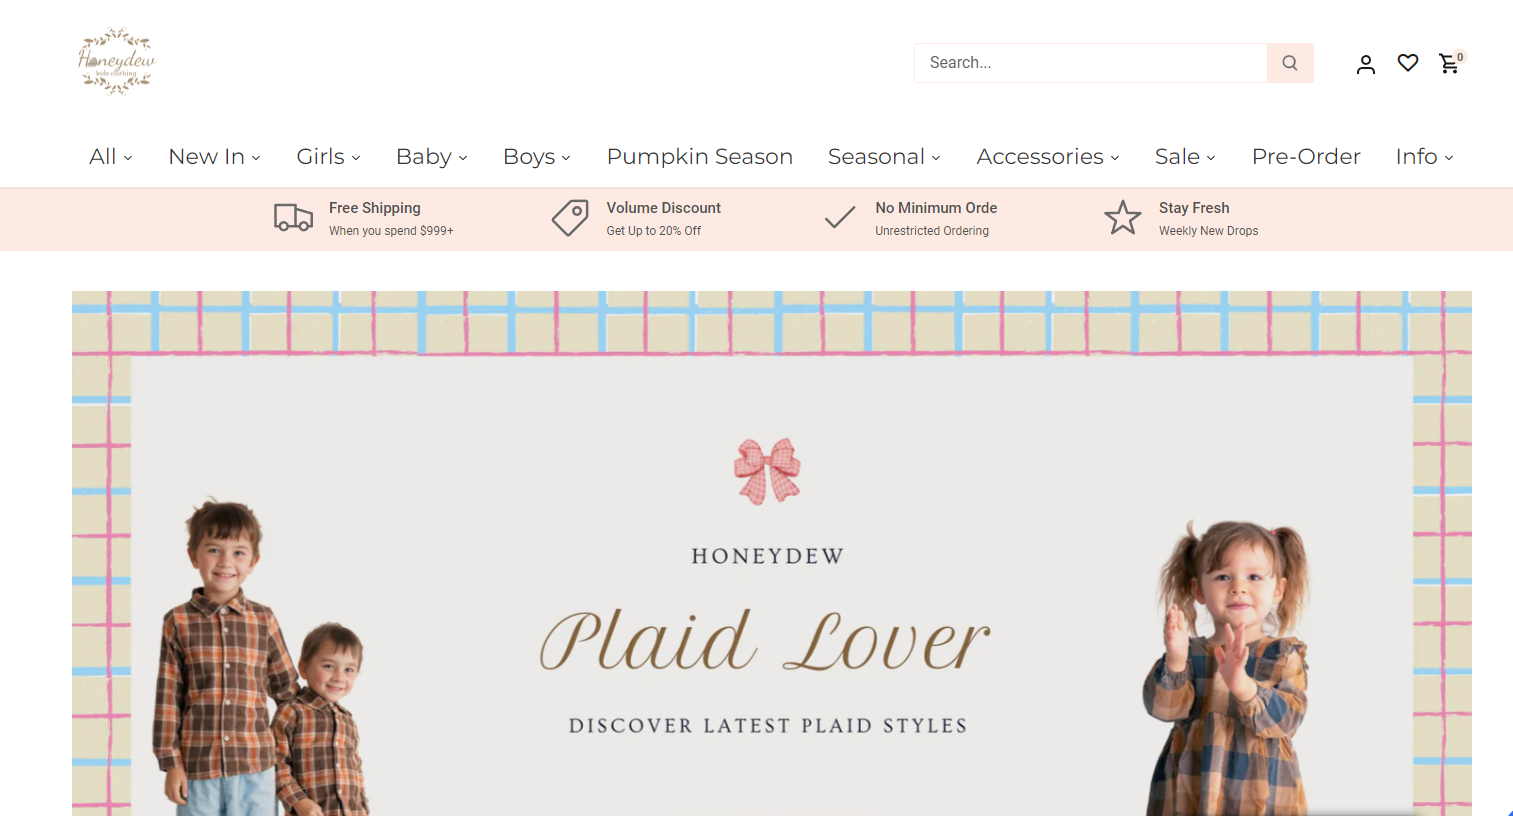Click into the Search input field
Viewport: 1513px width, 816px height.
[x=1091, y=63]
